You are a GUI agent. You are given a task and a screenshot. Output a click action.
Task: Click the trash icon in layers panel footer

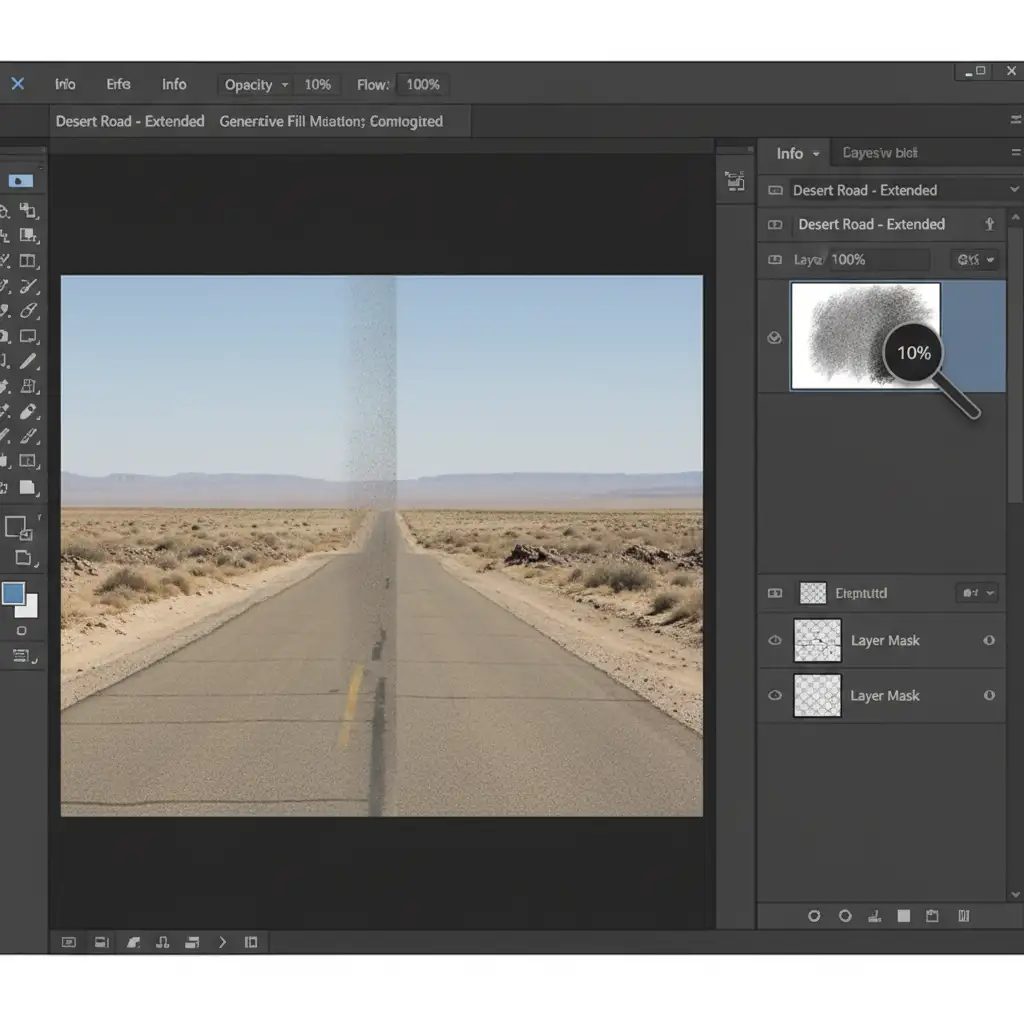click(964, 915)
